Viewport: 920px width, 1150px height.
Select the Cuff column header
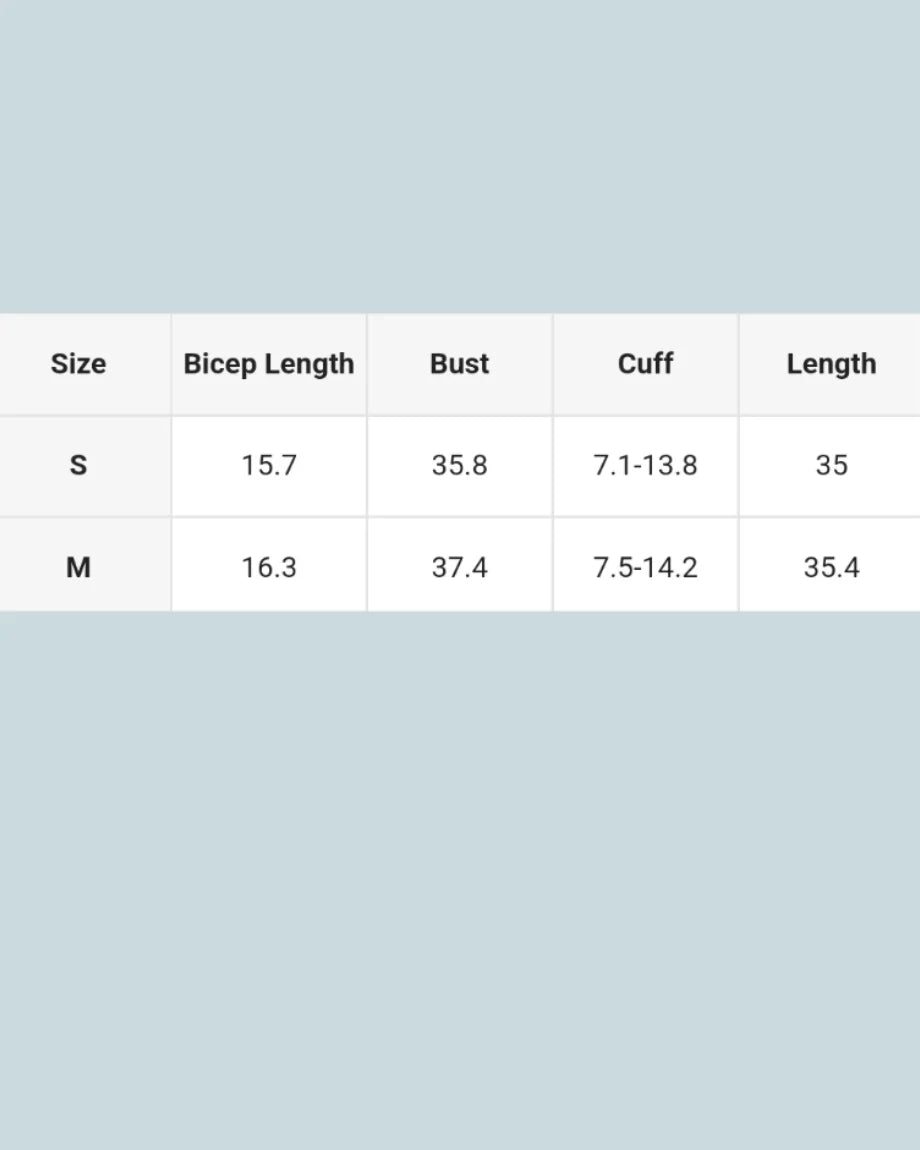645,364
